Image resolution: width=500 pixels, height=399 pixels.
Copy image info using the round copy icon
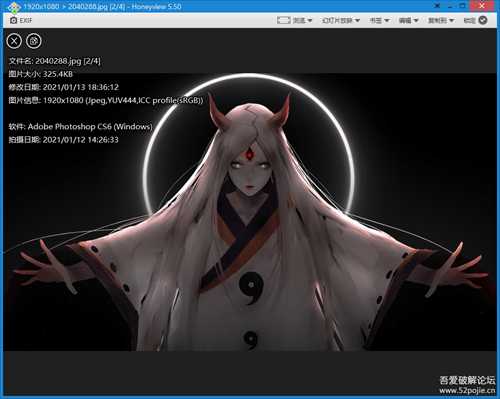pos(34,41)
